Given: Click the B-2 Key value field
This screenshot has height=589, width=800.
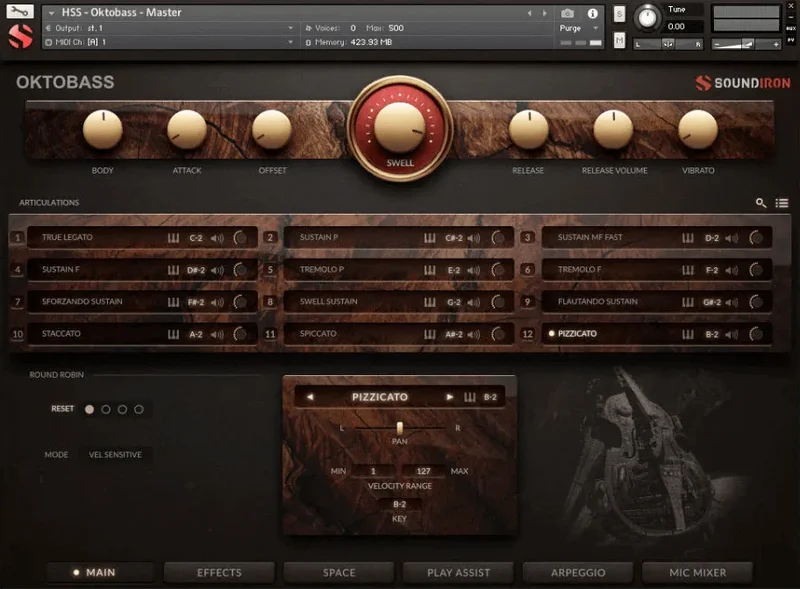Looking at the screenshot, I should click(x=399, y=504).
